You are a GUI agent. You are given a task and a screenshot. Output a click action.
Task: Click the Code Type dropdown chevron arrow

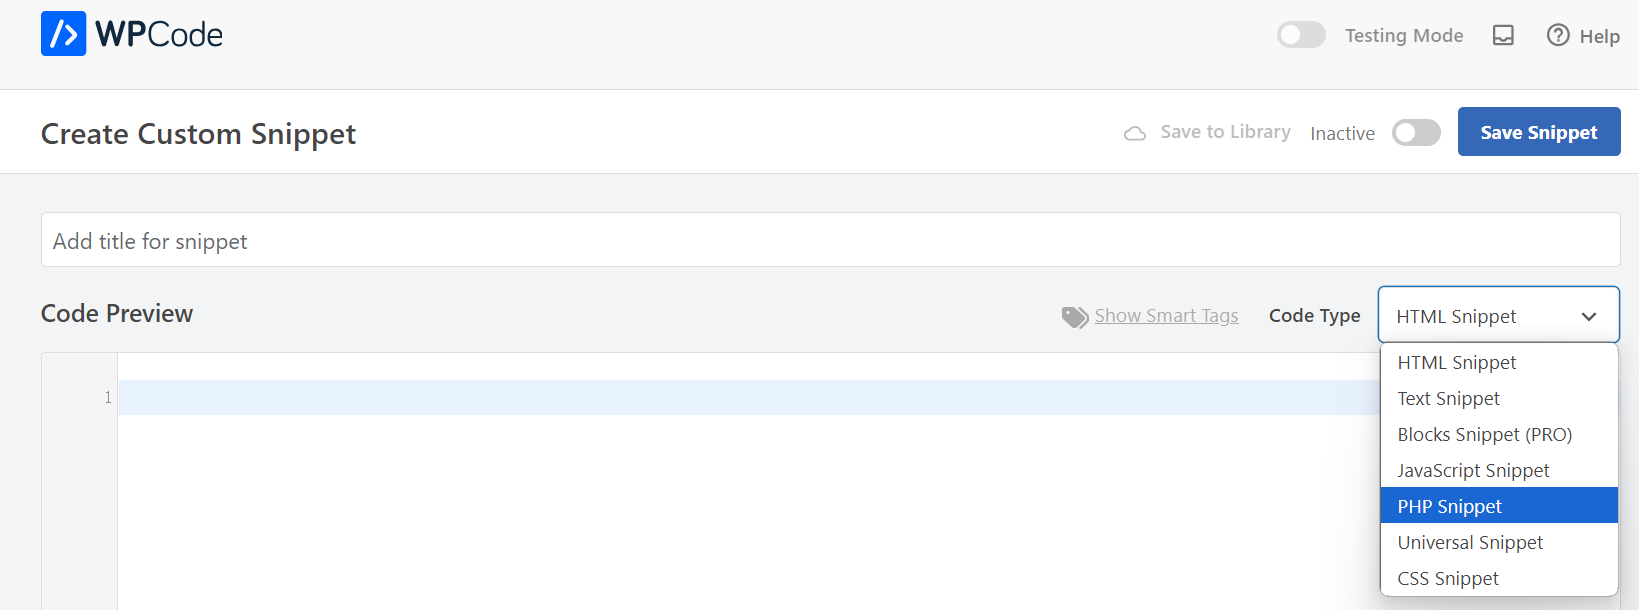pyautogui.click(x=1589, y=317)
